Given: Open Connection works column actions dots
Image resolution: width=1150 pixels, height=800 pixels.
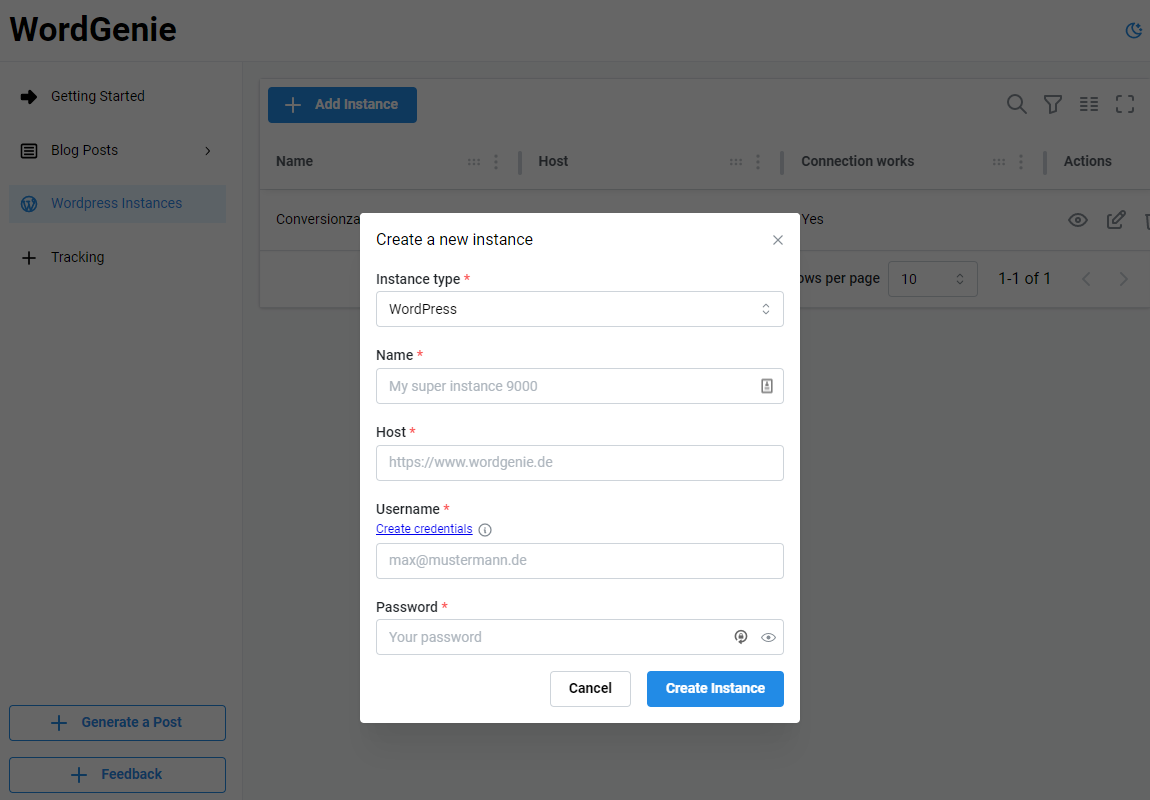Looking at the screenshot, I should pos(1021,162).
